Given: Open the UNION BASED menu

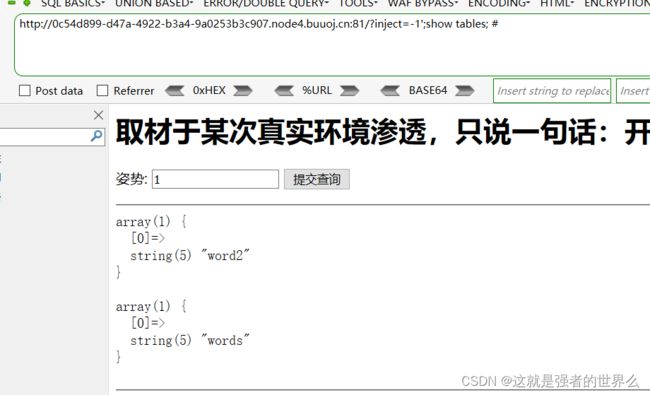Looking at the screenshot, I should 154,3.
